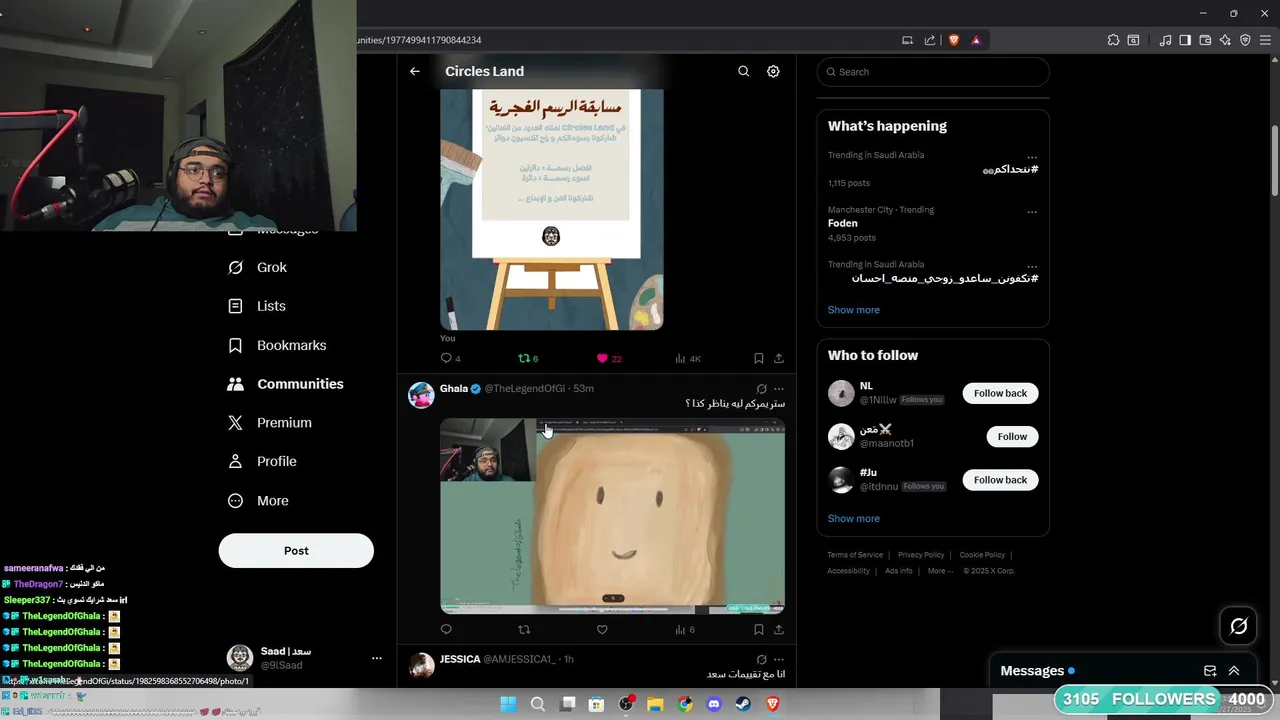Open Brave main hamburger menu

tap(1265, 40)
